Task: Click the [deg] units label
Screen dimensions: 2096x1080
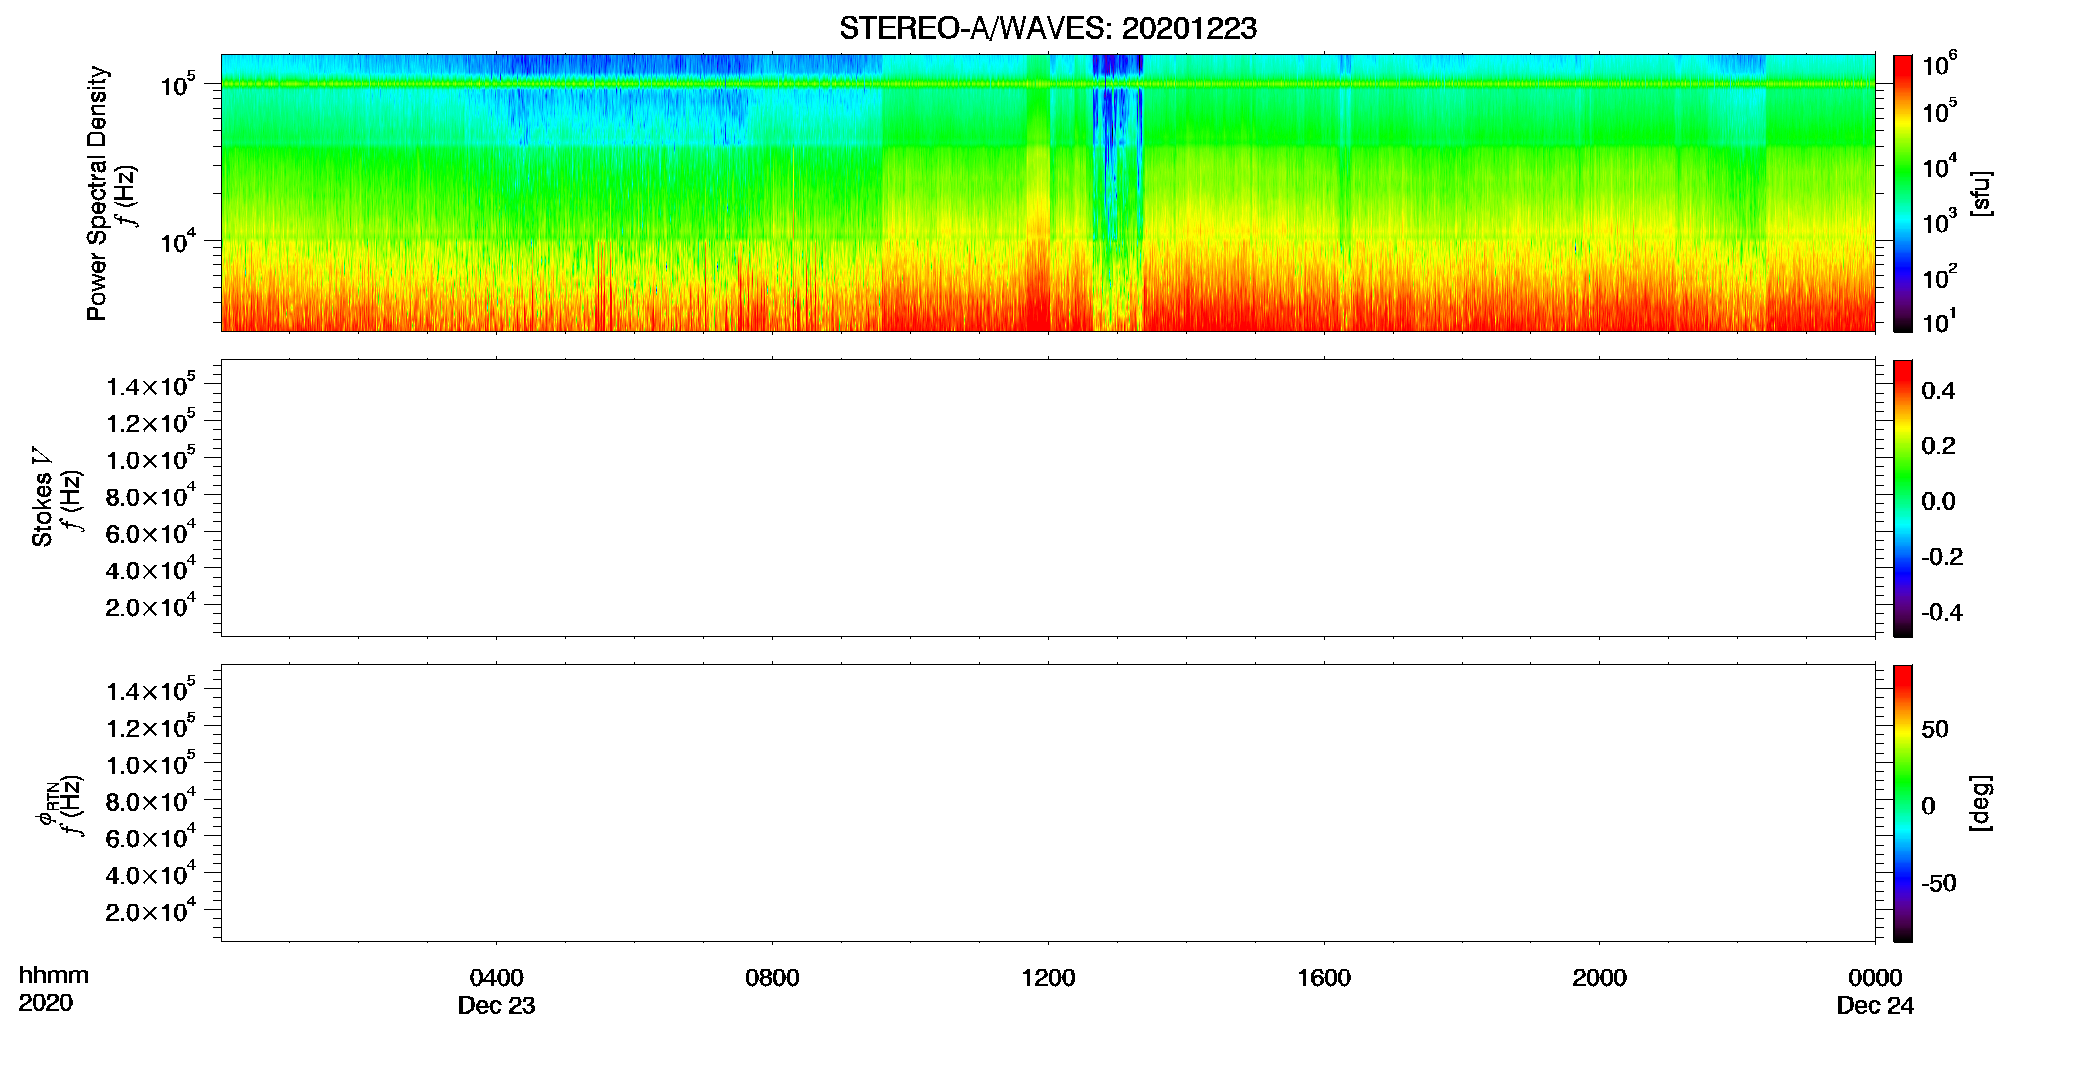Action: click(1980, 803)
